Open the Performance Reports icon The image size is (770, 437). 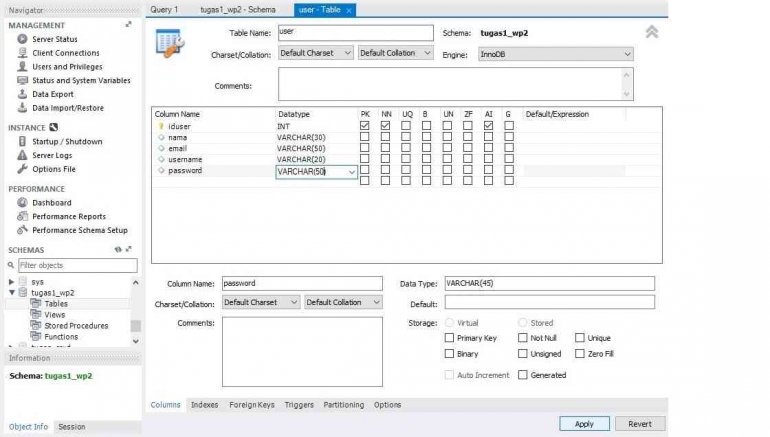22,216
